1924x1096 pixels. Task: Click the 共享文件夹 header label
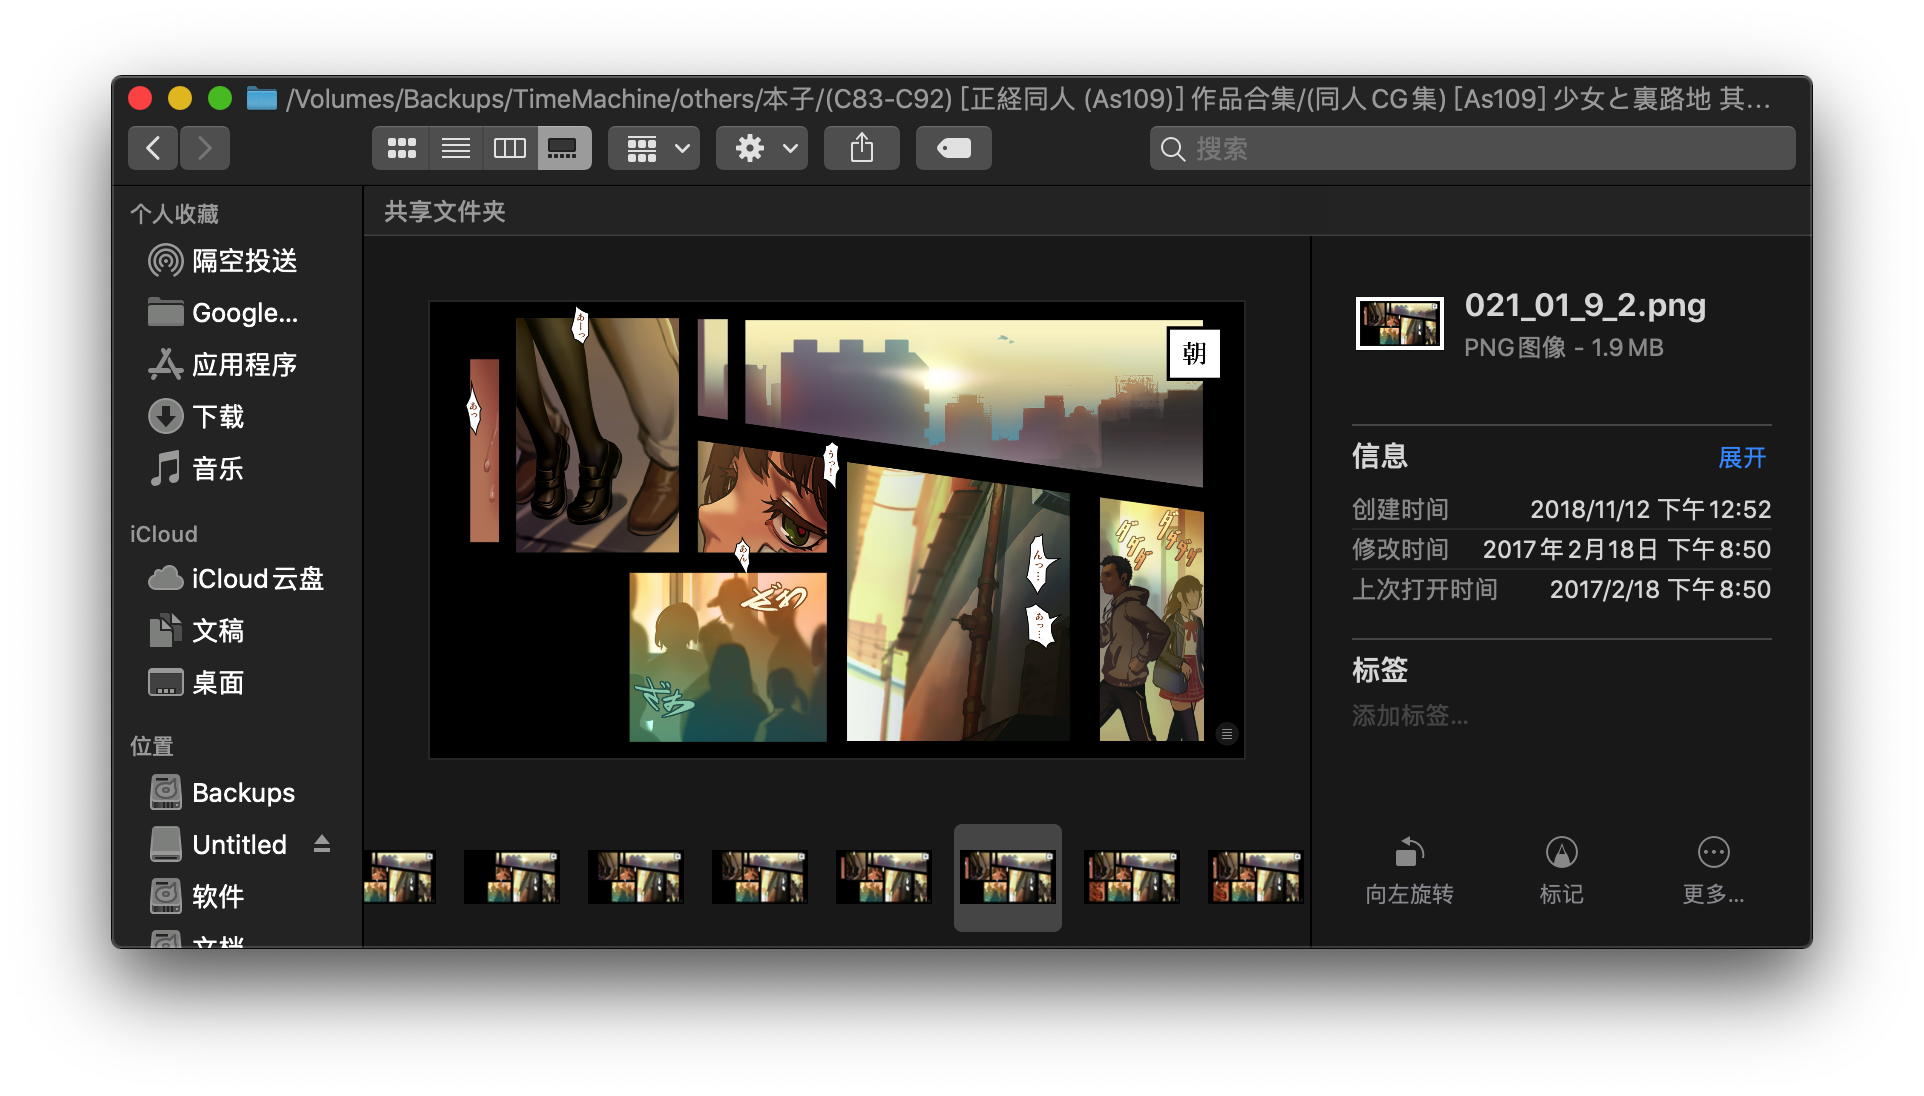click(x=443, y=211)
